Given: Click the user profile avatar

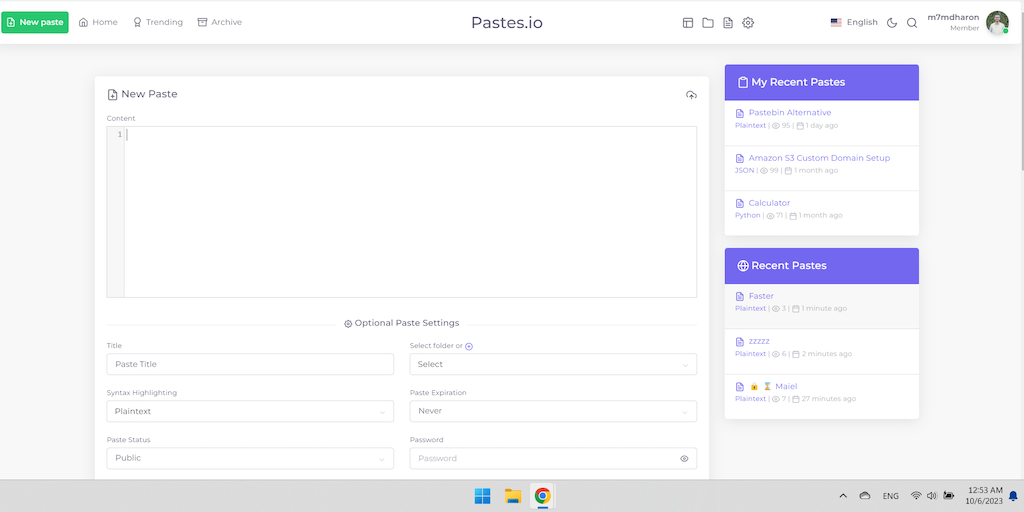Looking at the screenshot, I should coord(997,22).
